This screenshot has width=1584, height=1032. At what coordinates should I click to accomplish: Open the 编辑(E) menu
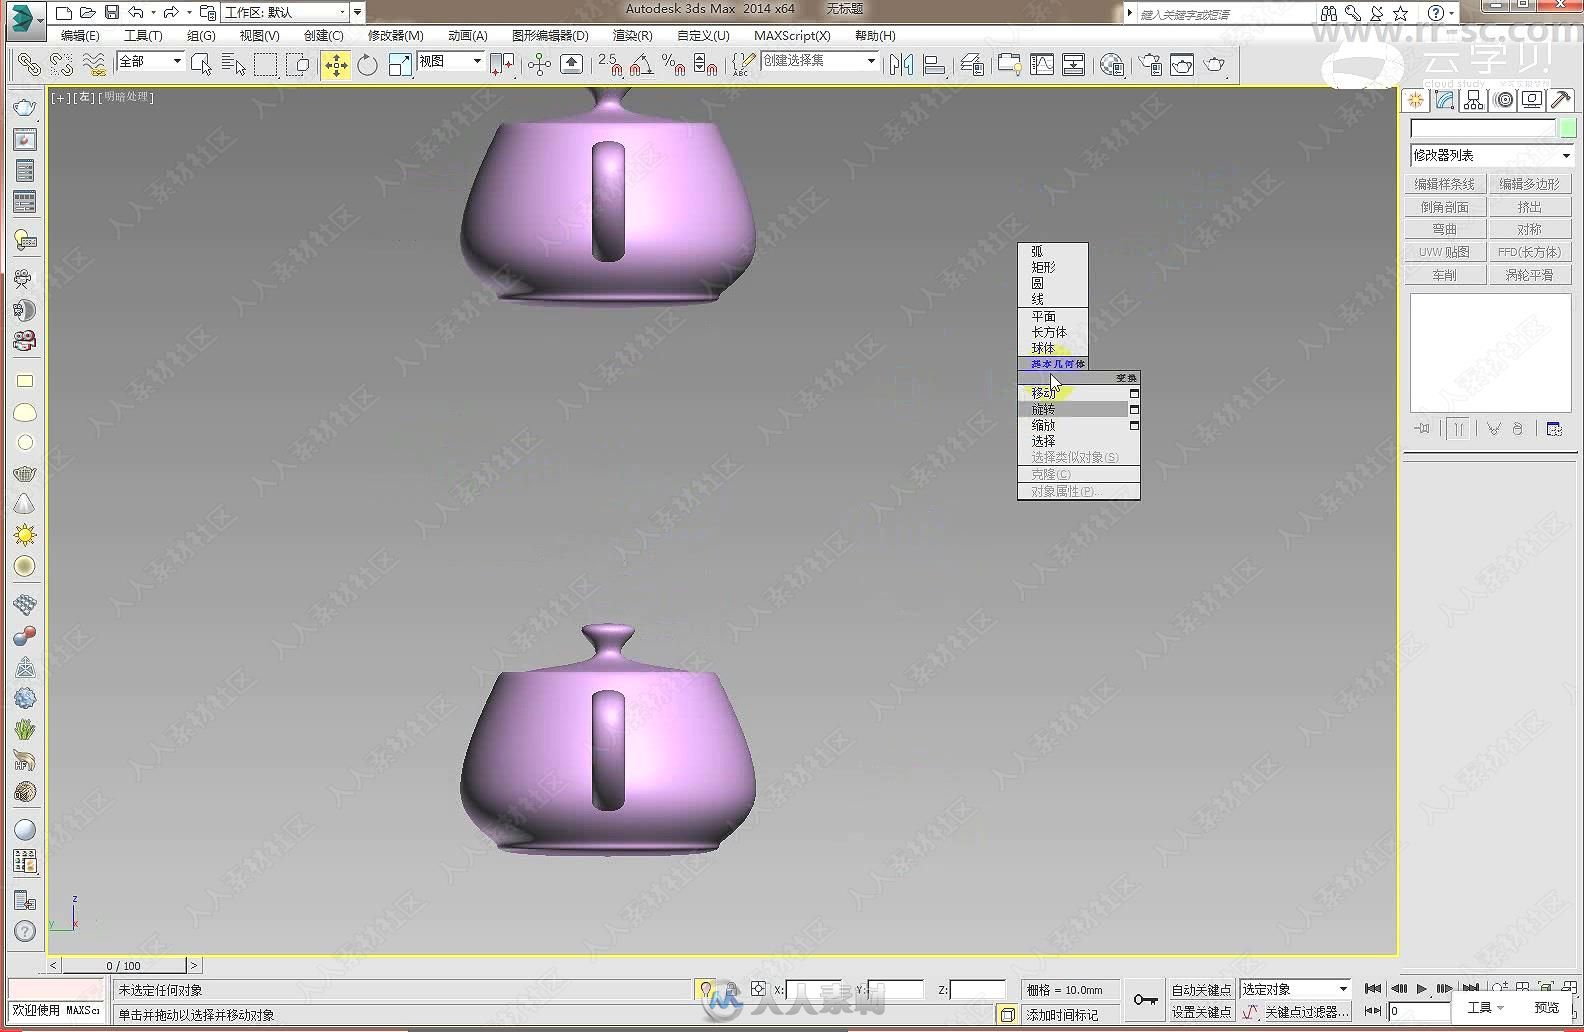point(80,35)
